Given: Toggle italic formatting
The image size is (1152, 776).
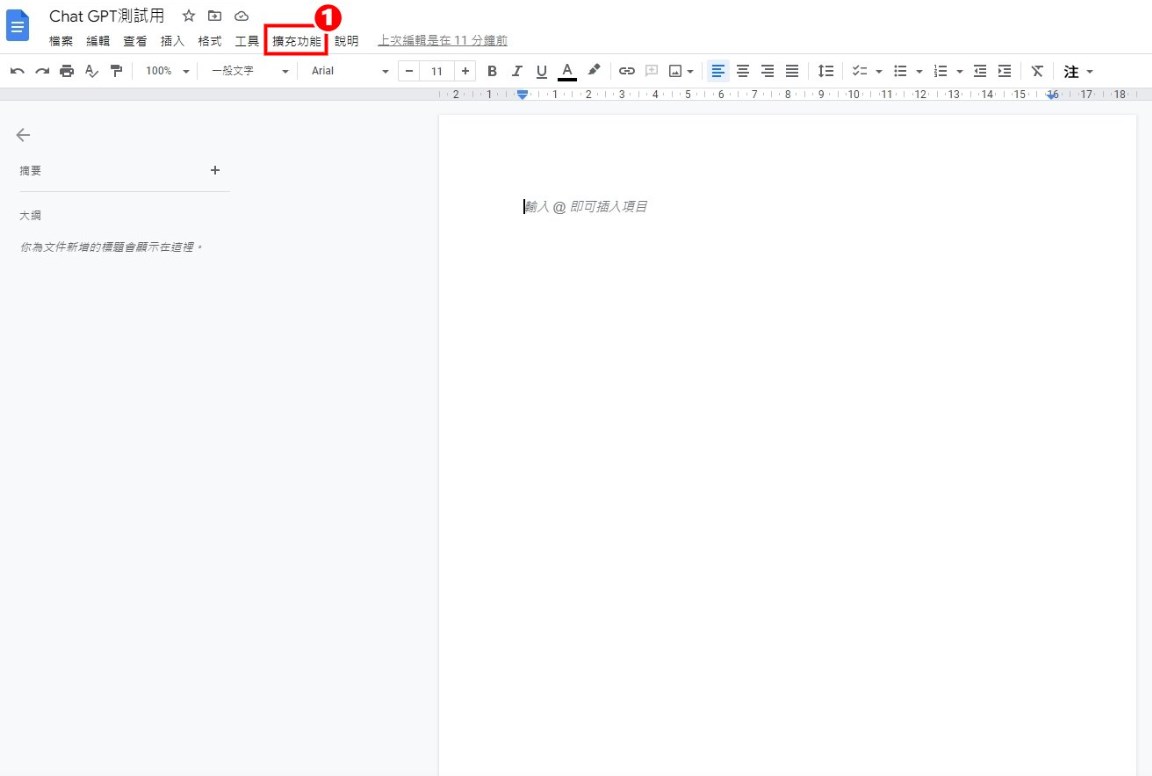Looking at the screenshot, I should tap(517, 71).
